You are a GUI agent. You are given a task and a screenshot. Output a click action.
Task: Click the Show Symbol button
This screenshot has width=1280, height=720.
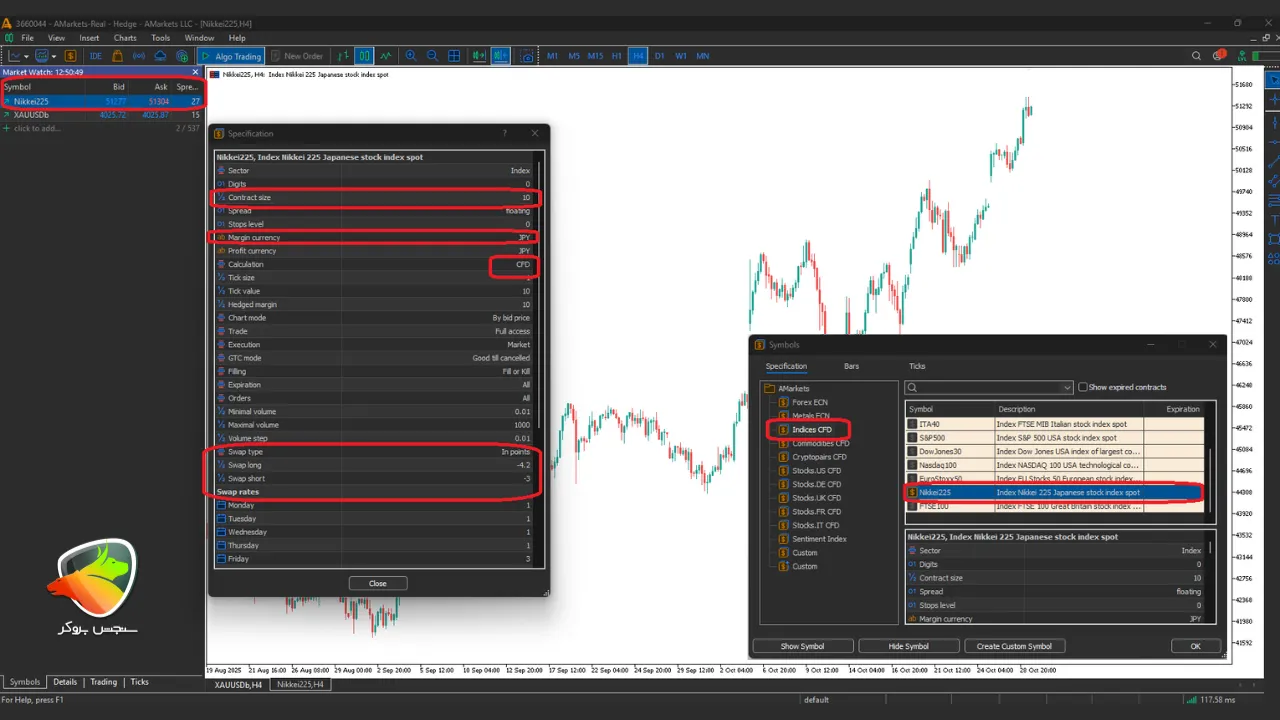803,646
